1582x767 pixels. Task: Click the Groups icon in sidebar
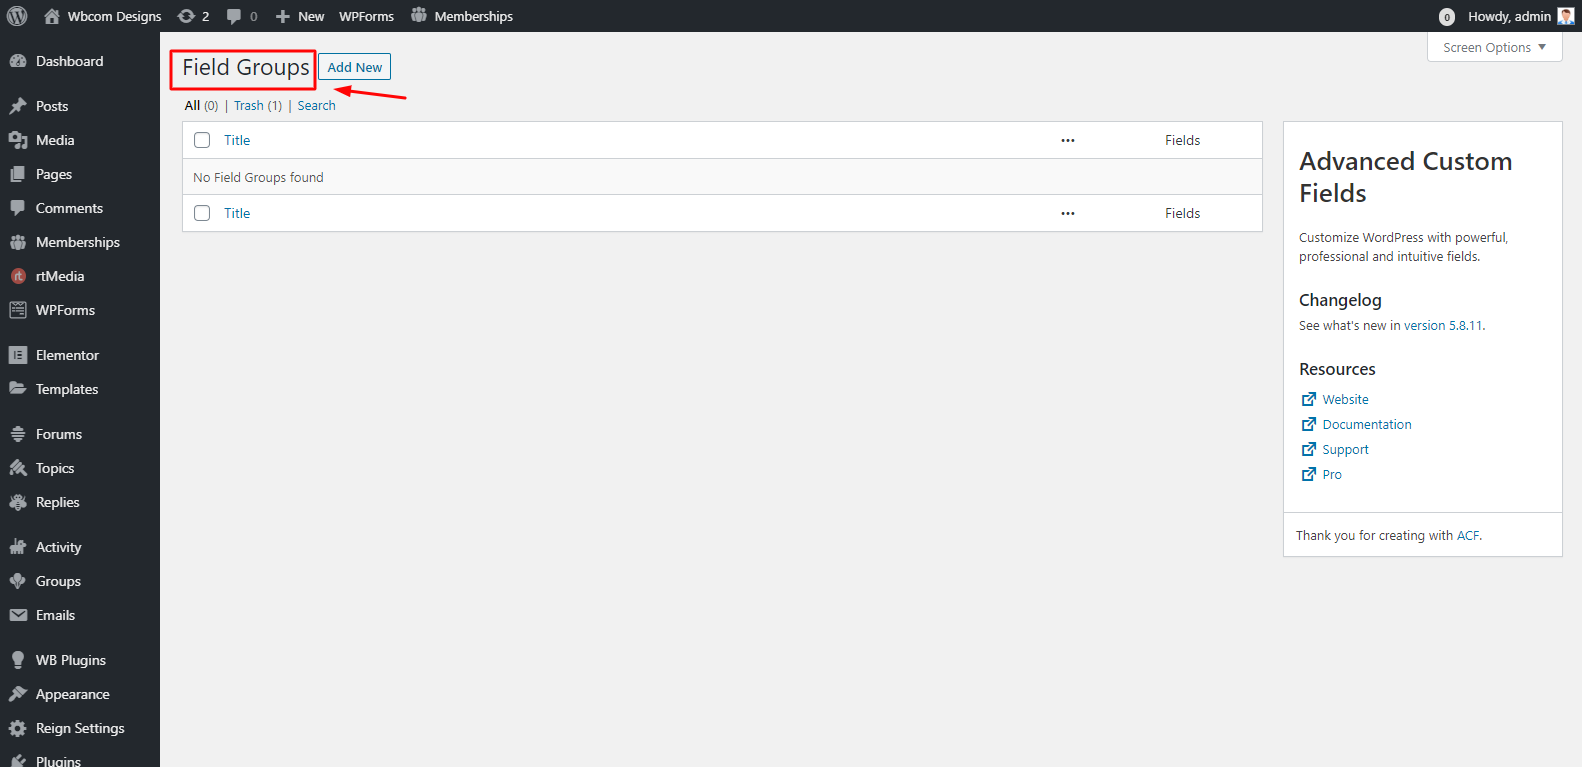coord(18,581)
